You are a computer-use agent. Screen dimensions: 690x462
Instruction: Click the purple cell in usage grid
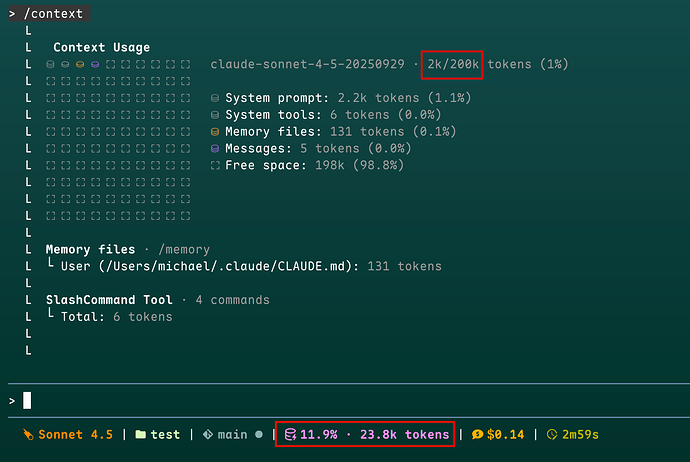coord(95,64)
